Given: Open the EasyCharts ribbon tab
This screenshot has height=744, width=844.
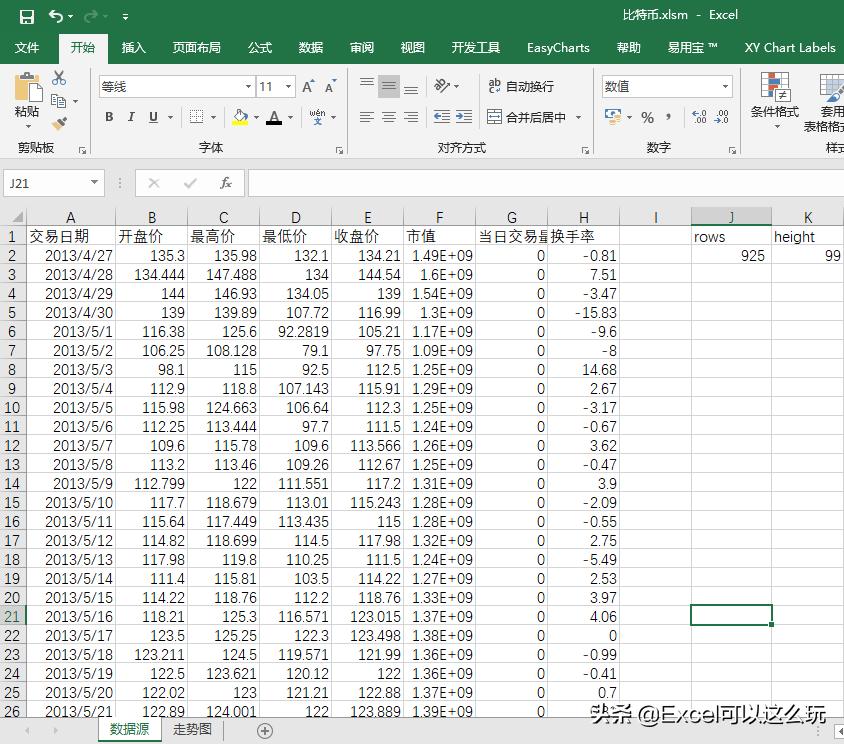Looking at the screenshot, I should coord(558,47).
